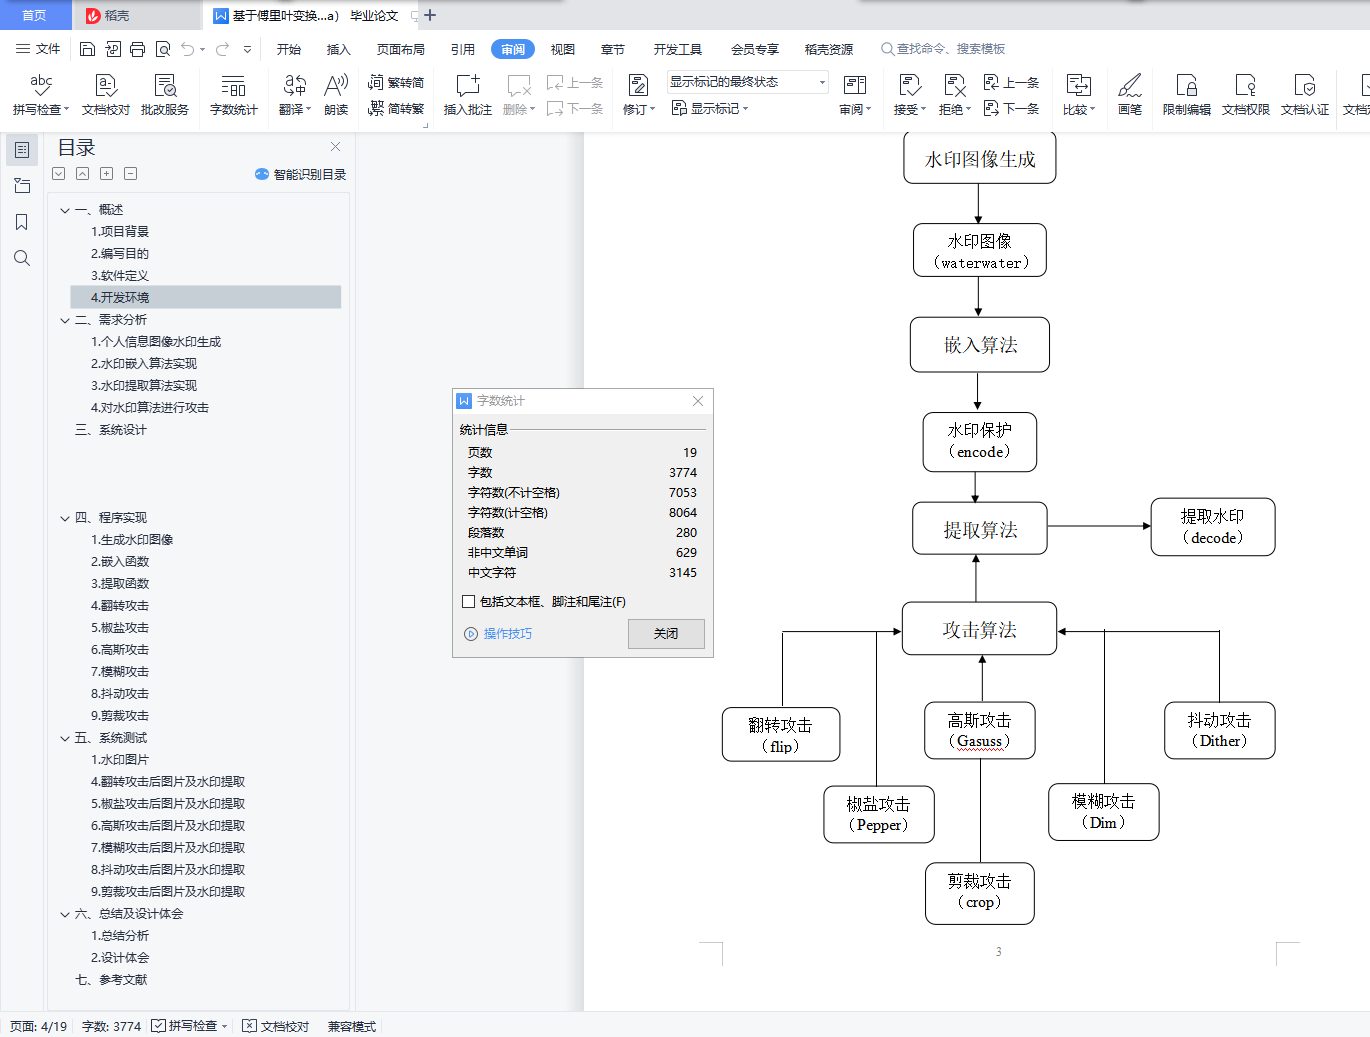Open the 引用 ribbon tab
This screenshot has height=1037, width=1370.
click(x=463, y=49)
